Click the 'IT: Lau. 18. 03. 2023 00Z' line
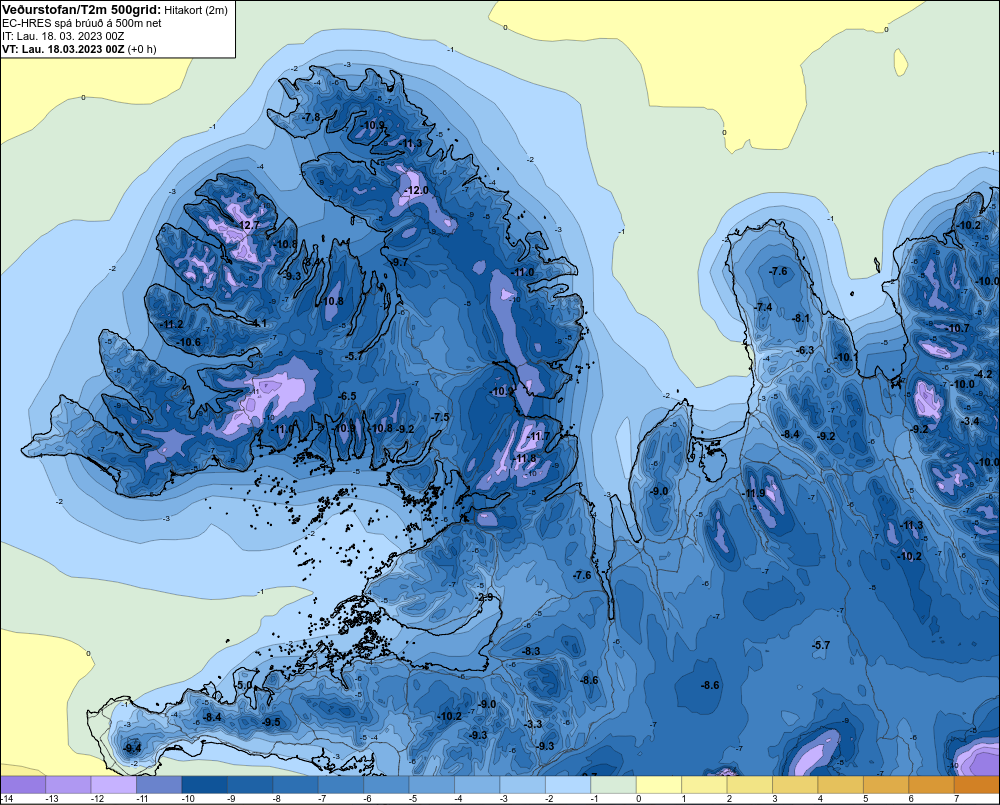The height and width of the screenshot is (805, 1000). click(x=63, y=36)
